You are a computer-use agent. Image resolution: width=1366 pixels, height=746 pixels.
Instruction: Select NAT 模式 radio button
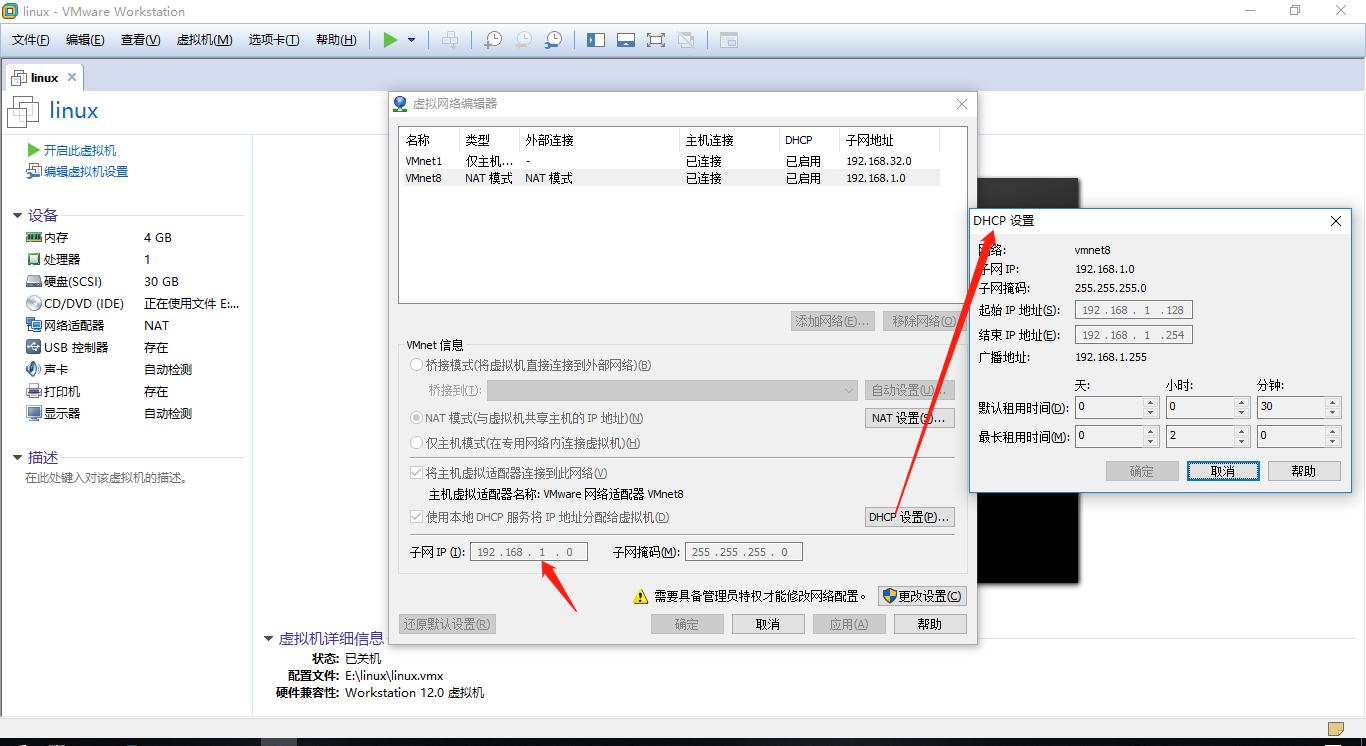[x=416, y=418]
